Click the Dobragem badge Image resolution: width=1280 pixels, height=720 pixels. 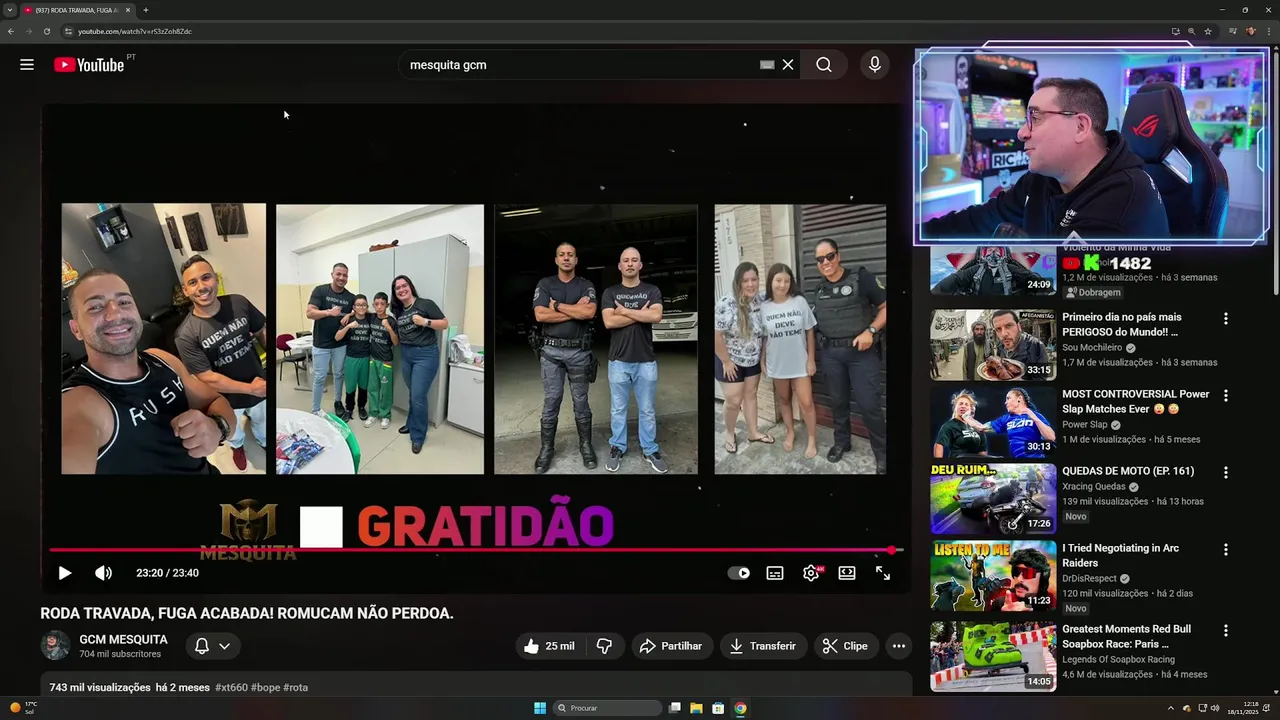tap(1093, 293)
